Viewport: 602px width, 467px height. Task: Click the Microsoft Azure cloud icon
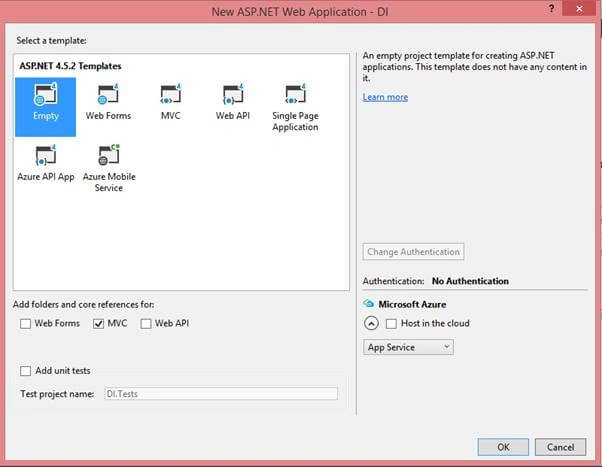pyautogui.click(x=369, y=304)
